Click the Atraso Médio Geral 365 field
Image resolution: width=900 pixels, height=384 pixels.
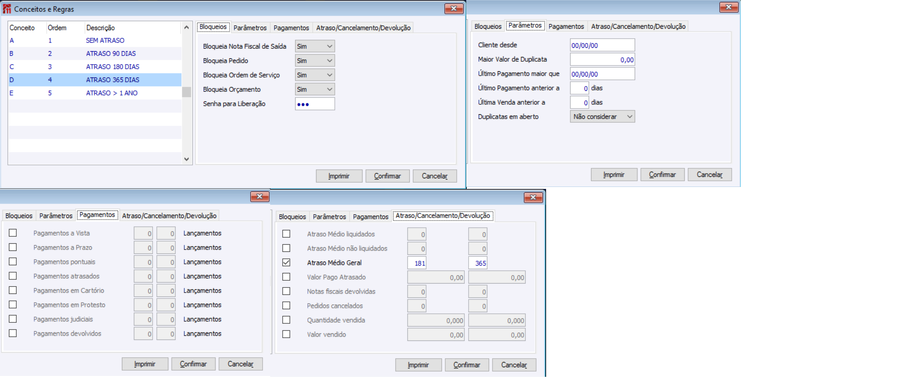click(x=478, y=263)
